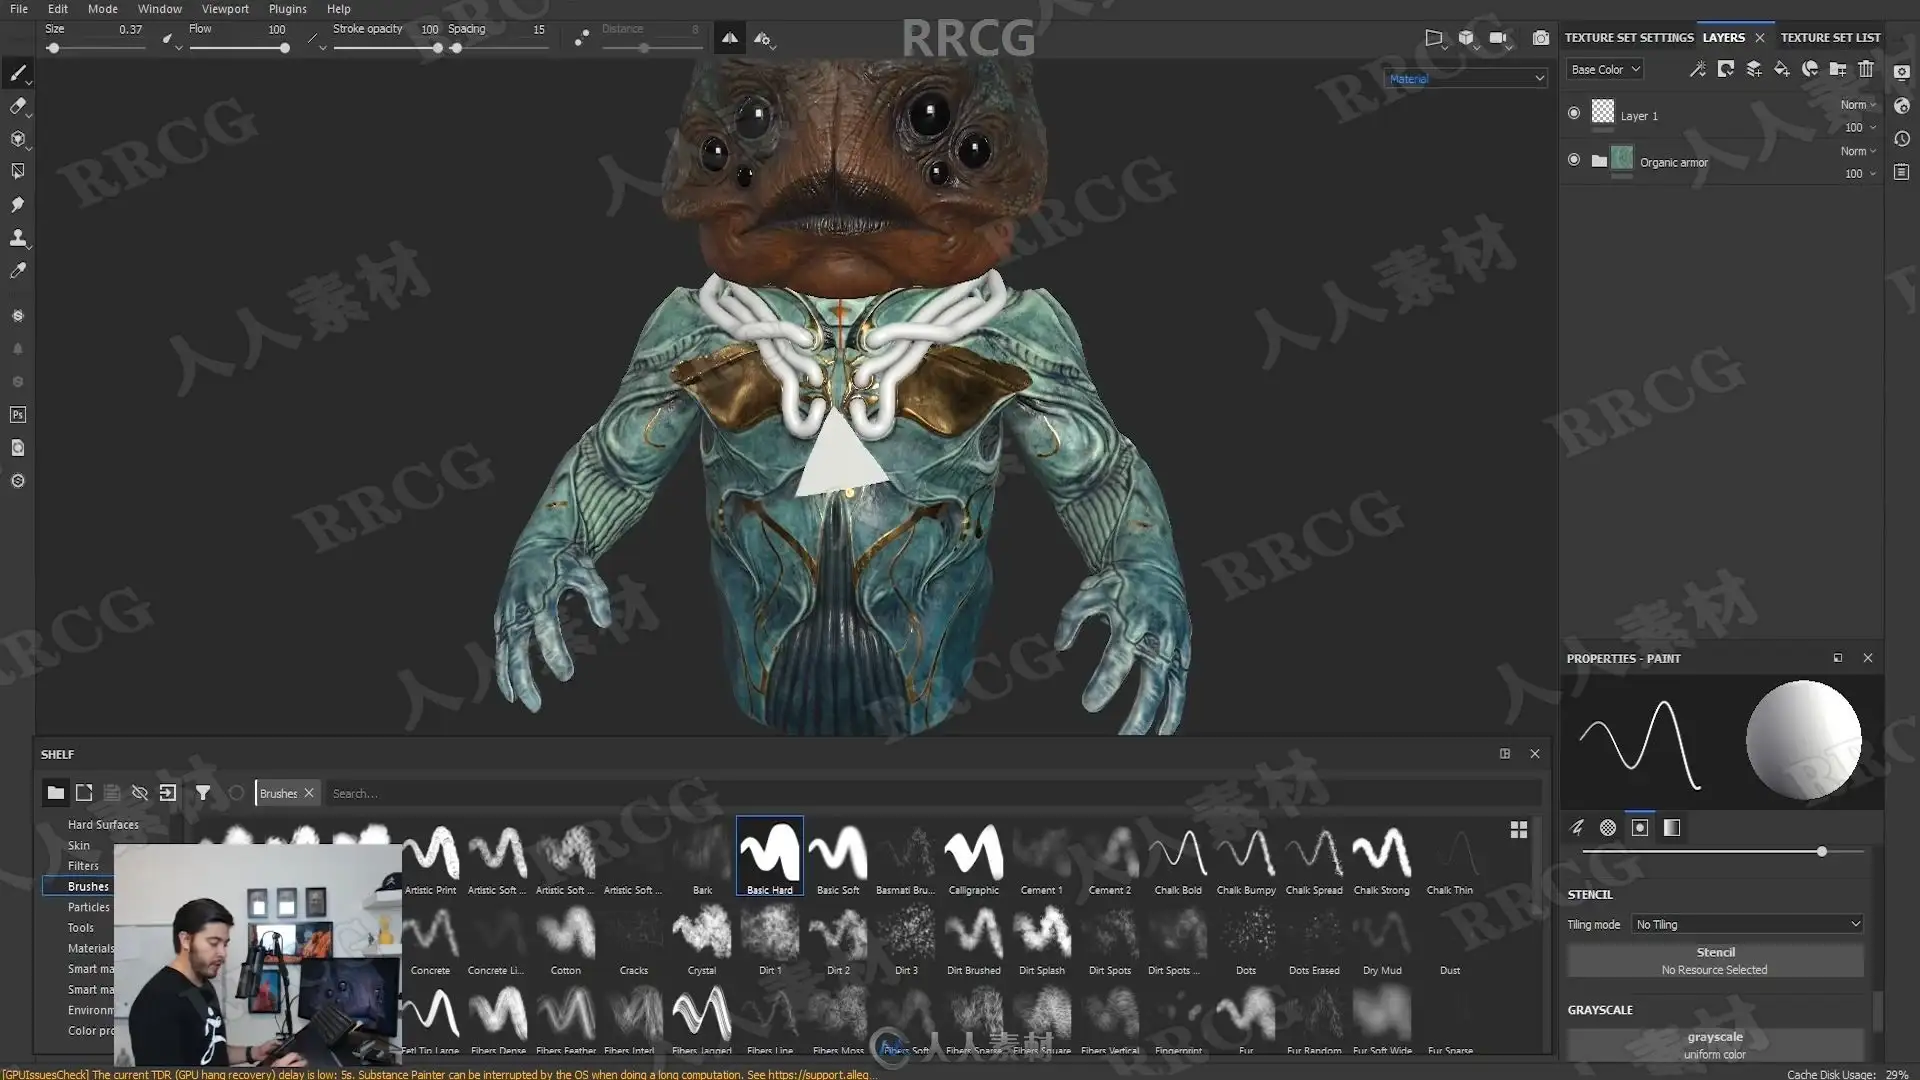Select the Polygon Fill tool

18,172
